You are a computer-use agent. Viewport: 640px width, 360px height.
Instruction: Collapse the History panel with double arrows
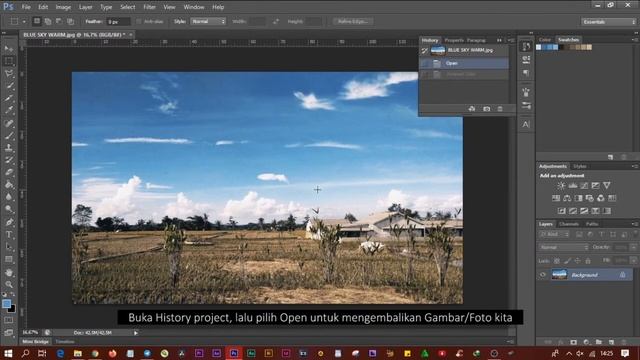tap(499, 40)
